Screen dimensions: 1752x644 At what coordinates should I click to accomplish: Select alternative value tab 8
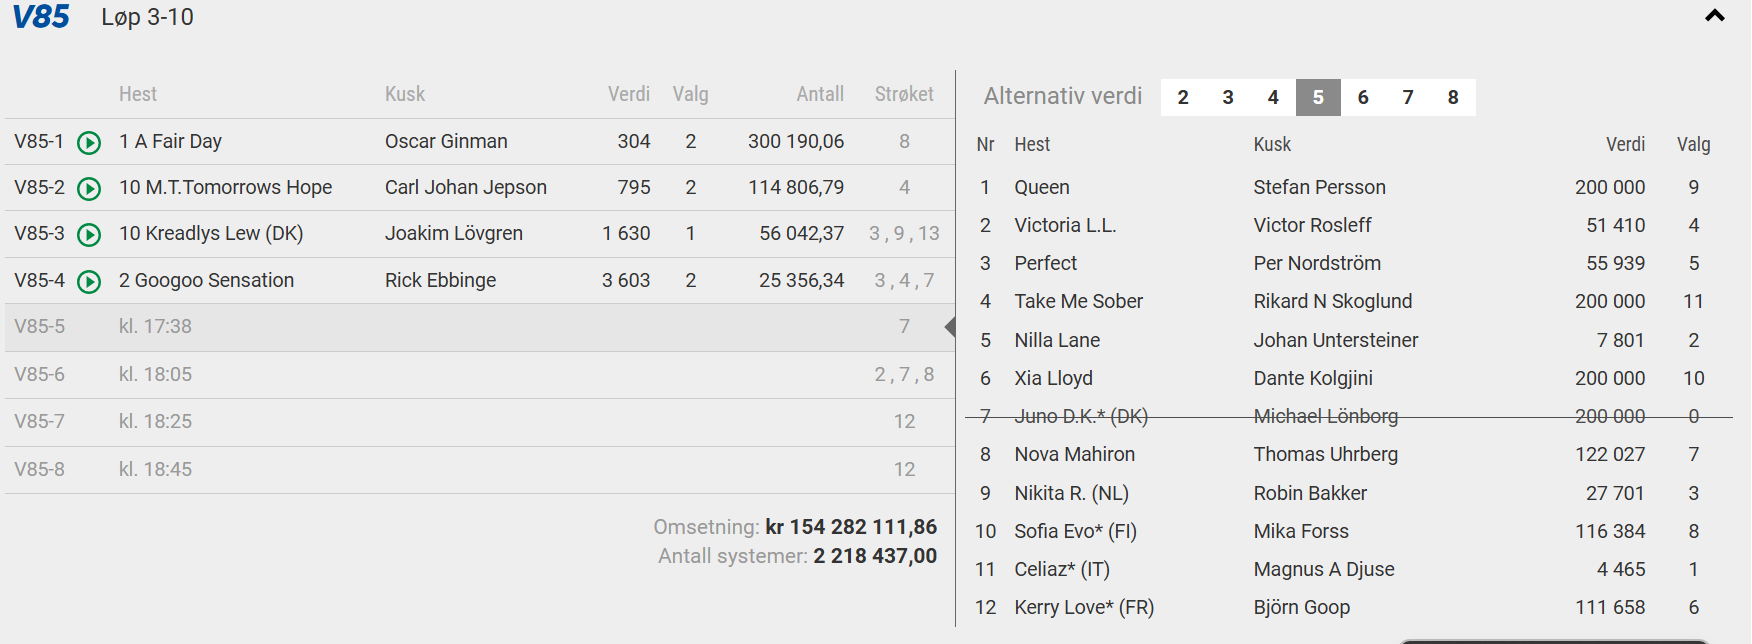1453,97
